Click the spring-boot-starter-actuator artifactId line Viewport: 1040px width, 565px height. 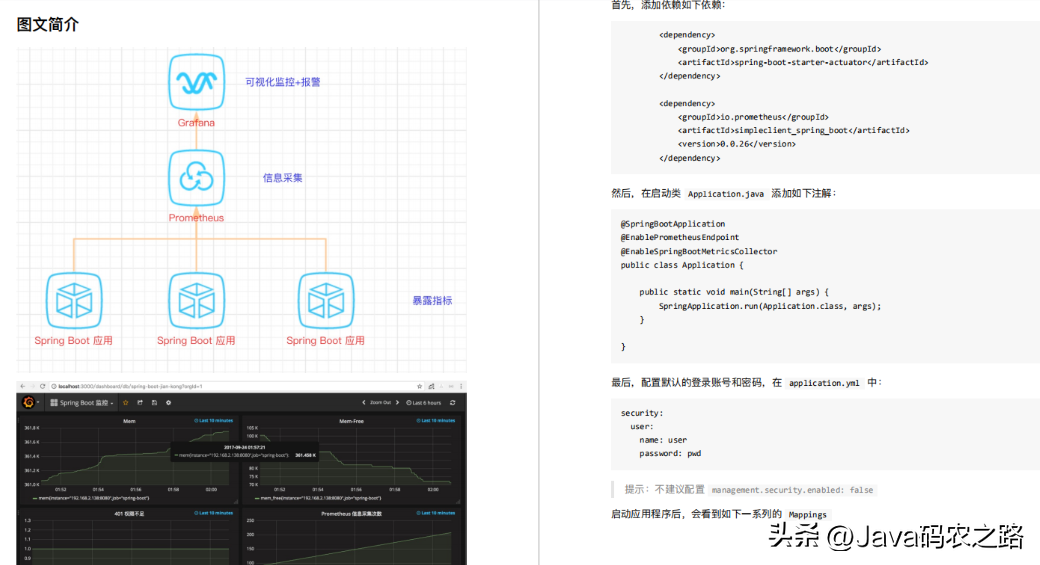pos(803,62)
